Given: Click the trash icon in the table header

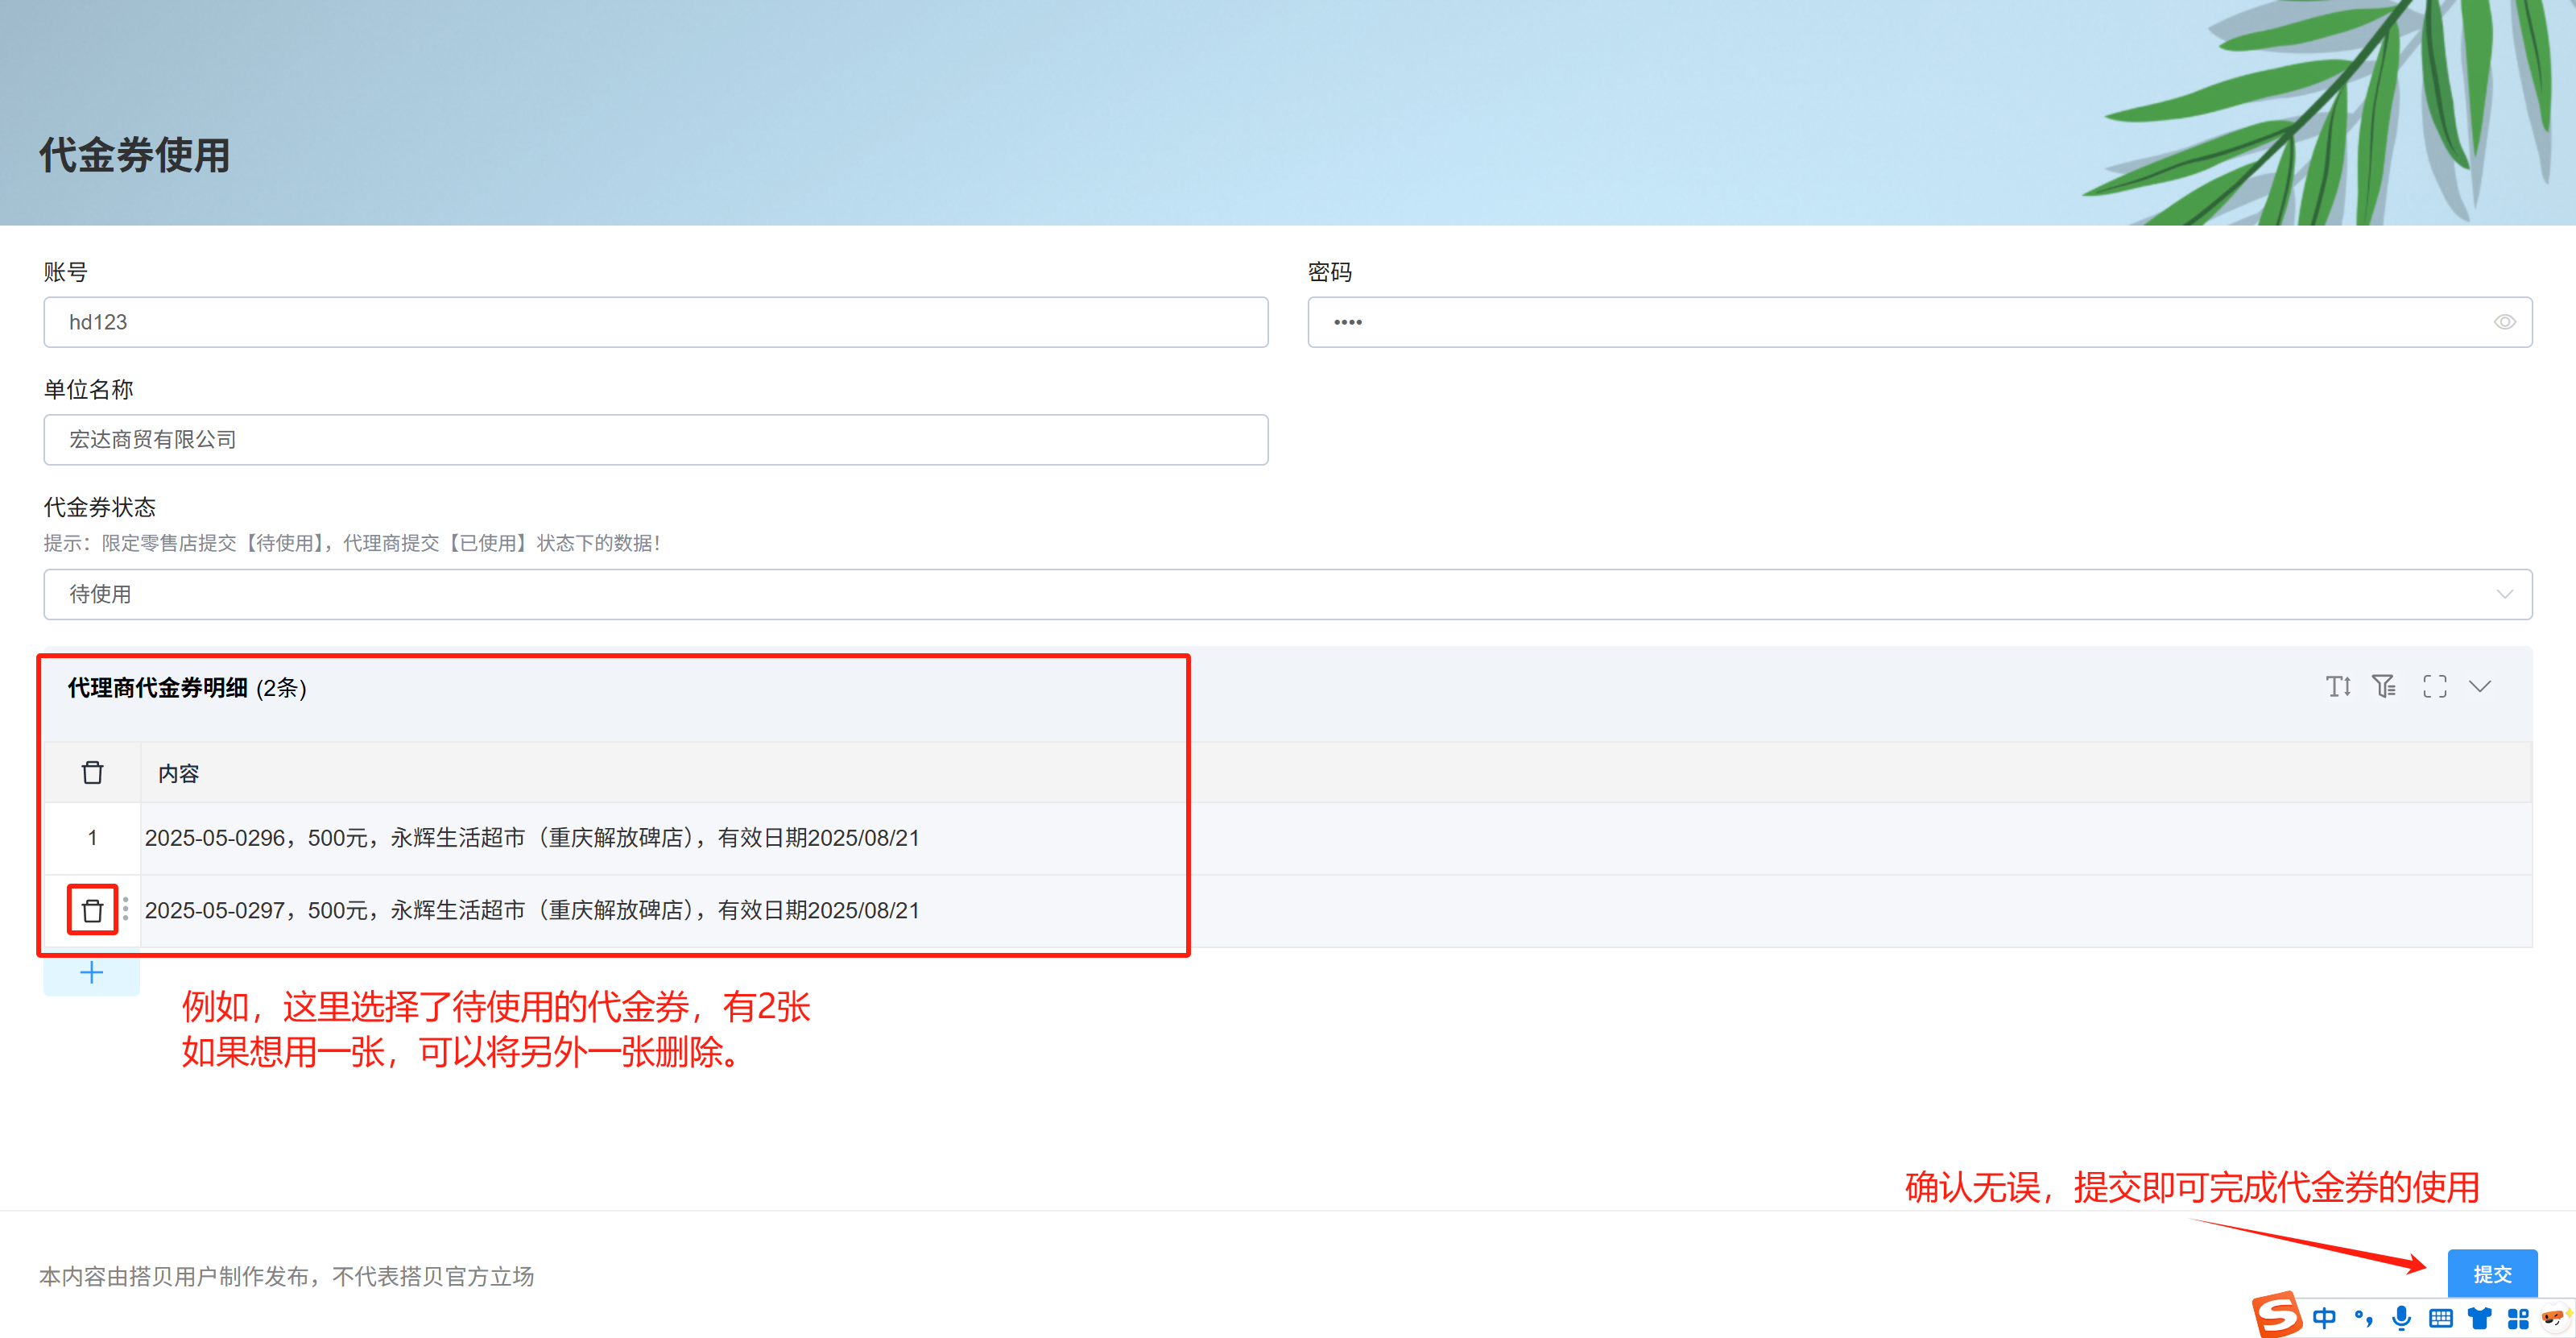Looking at the screenshot, I should pyautogui.click(x=92, y=772).
